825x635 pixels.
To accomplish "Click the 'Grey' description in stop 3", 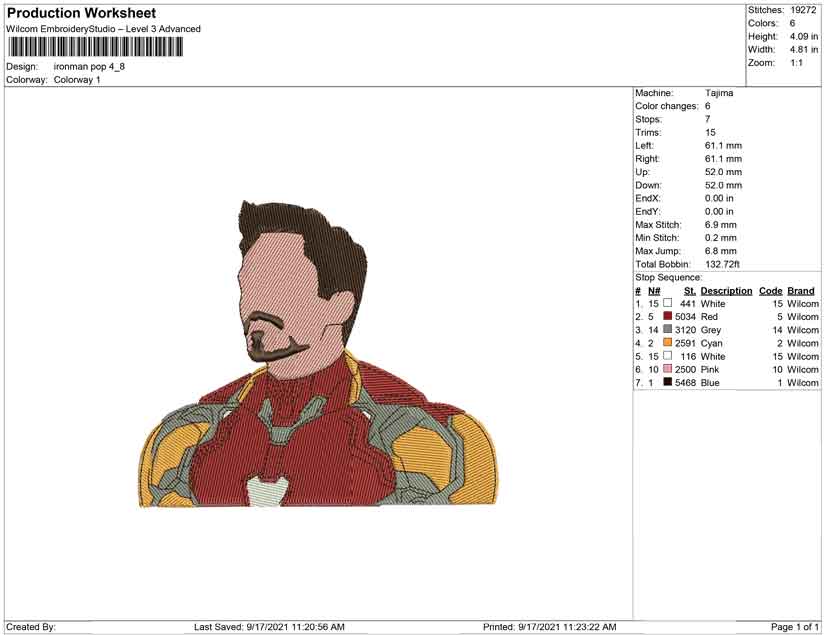I will 710,330.
